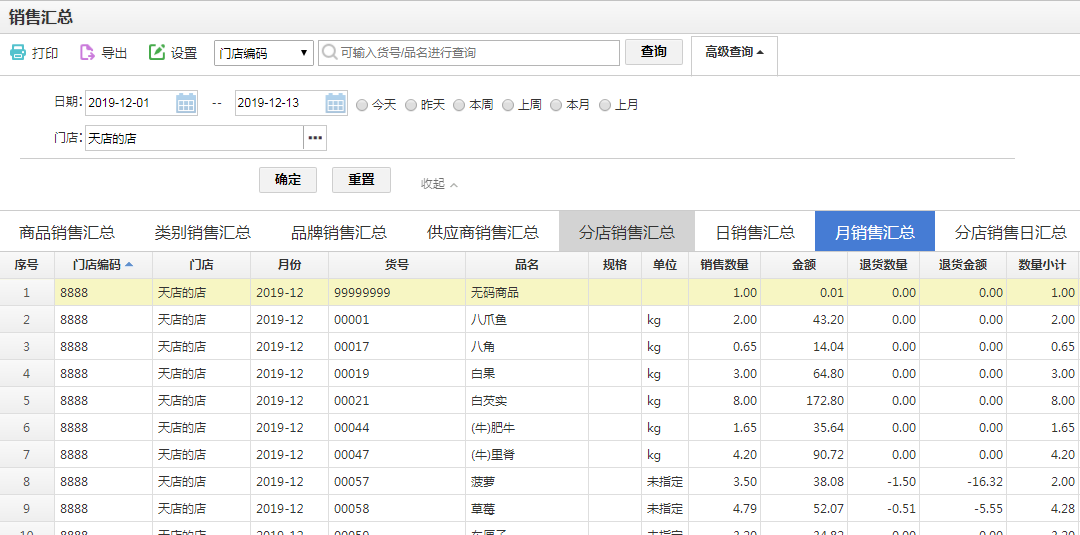Click 收起 to collapse filters
1080x535 pixels.
[x=439, y=184]
